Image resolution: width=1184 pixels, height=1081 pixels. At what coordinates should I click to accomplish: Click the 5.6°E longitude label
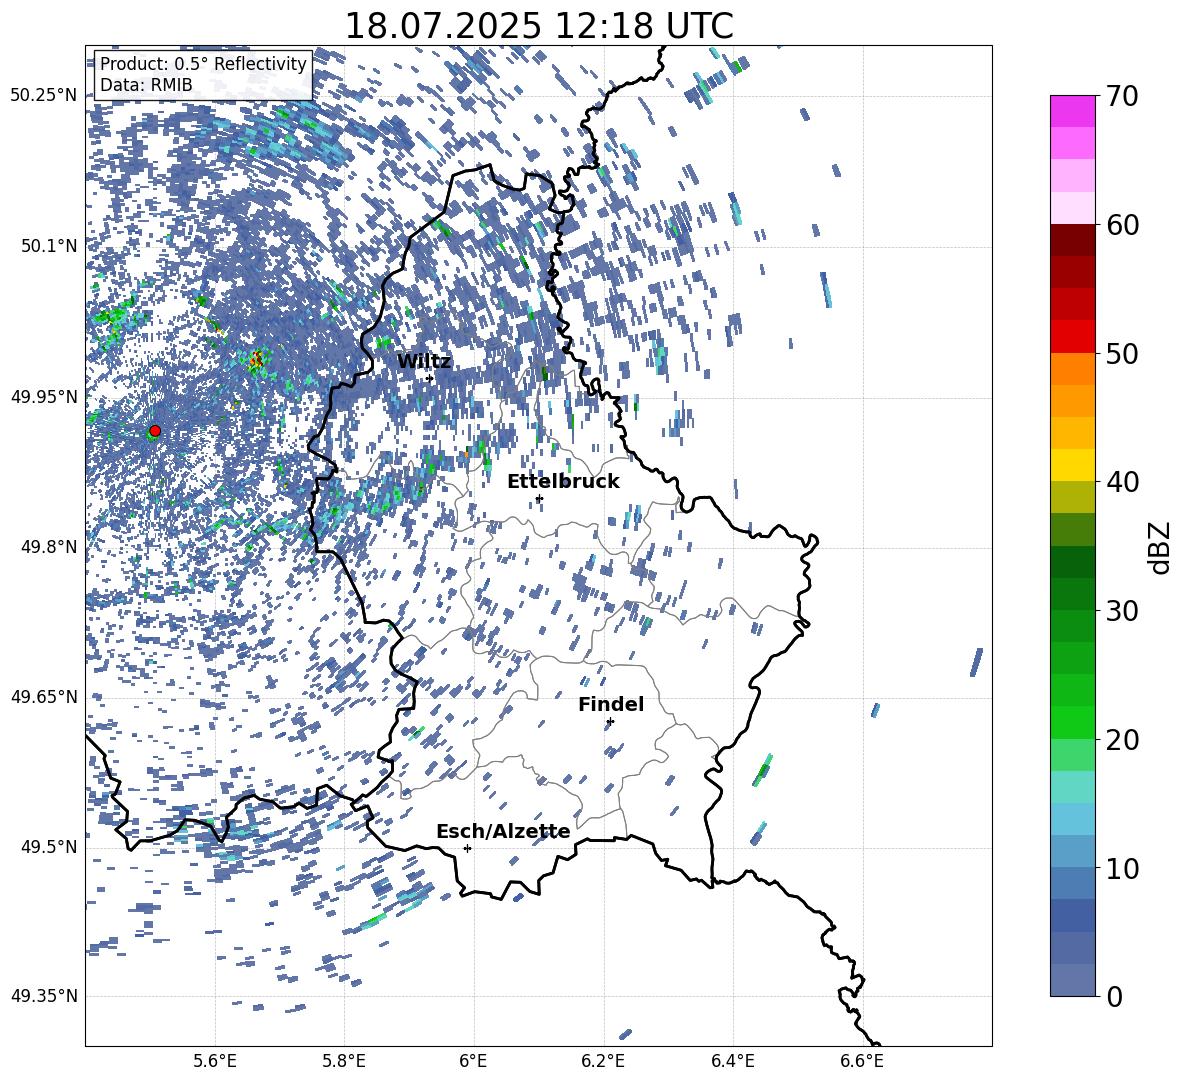point(215,1061)
